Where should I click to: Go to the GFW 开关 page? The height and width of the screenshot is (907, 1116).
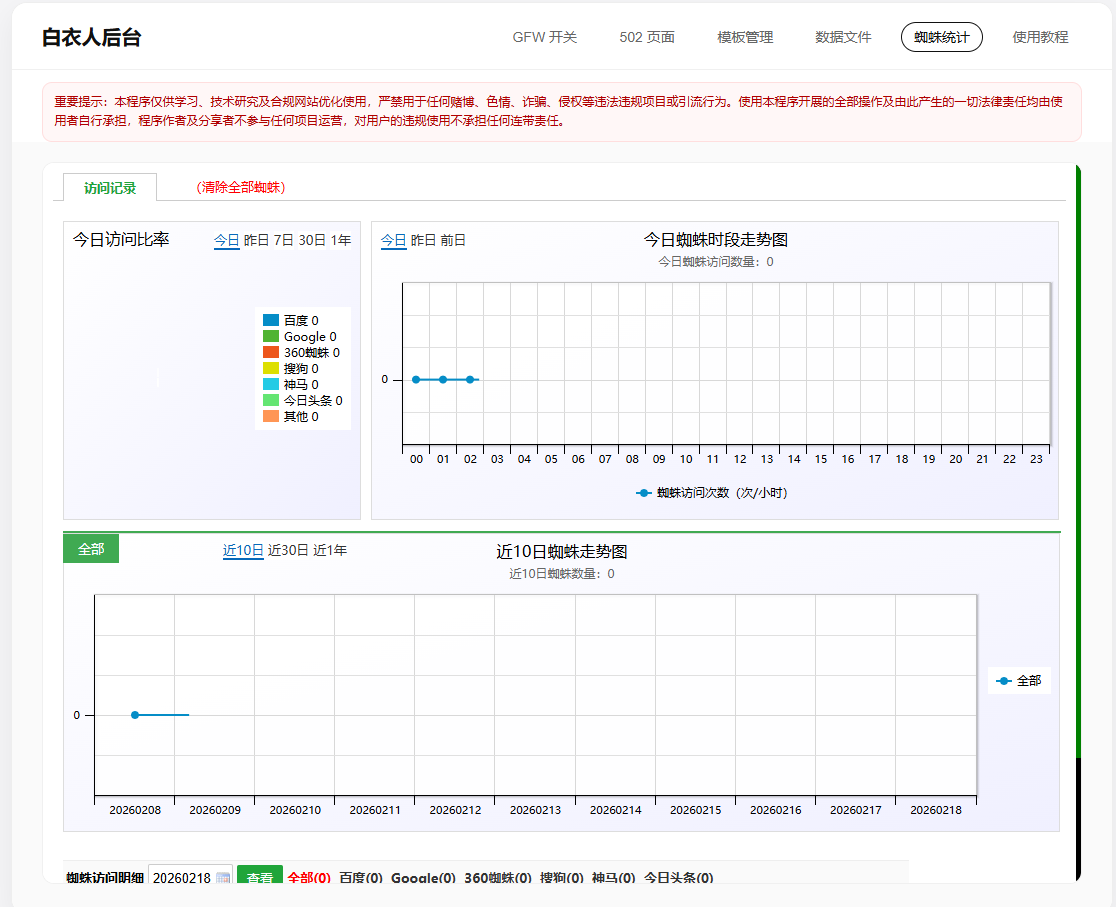tap(545, 37)
